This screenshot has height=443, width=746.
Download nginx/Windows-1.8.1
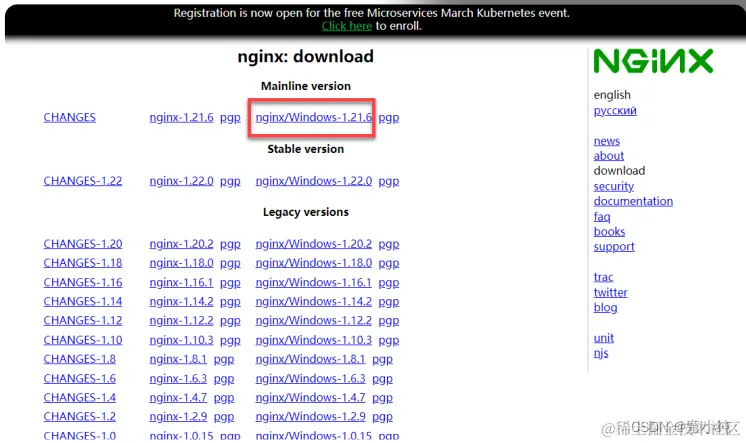pos(310,359)
